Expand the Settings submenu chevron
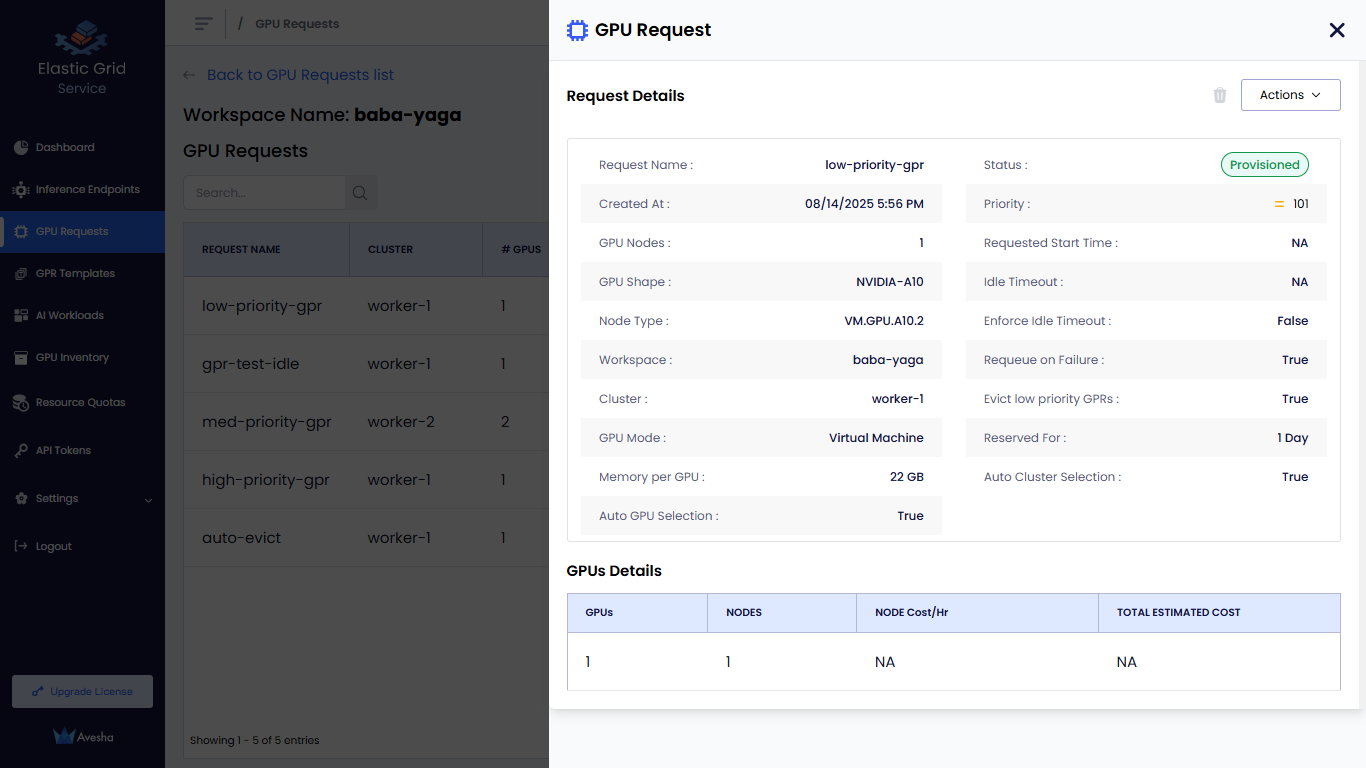The height and width of the screenshot is (768, 1366). pos(149,499)
